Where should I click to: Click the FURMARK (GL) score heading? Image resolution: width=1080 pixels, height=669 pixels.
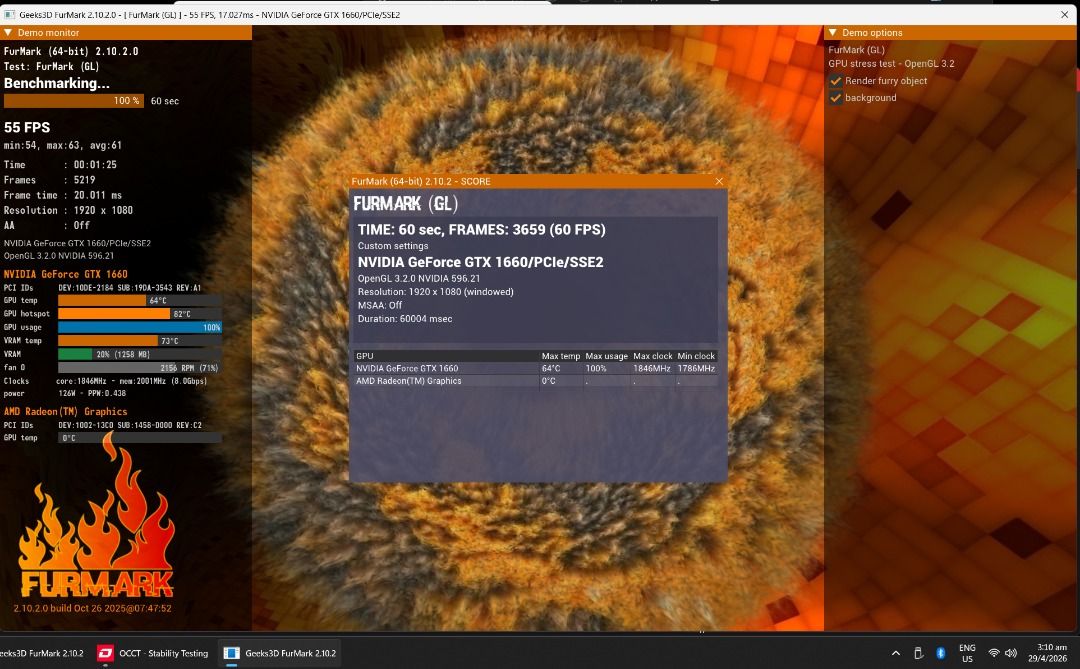(x=405, y=203)
